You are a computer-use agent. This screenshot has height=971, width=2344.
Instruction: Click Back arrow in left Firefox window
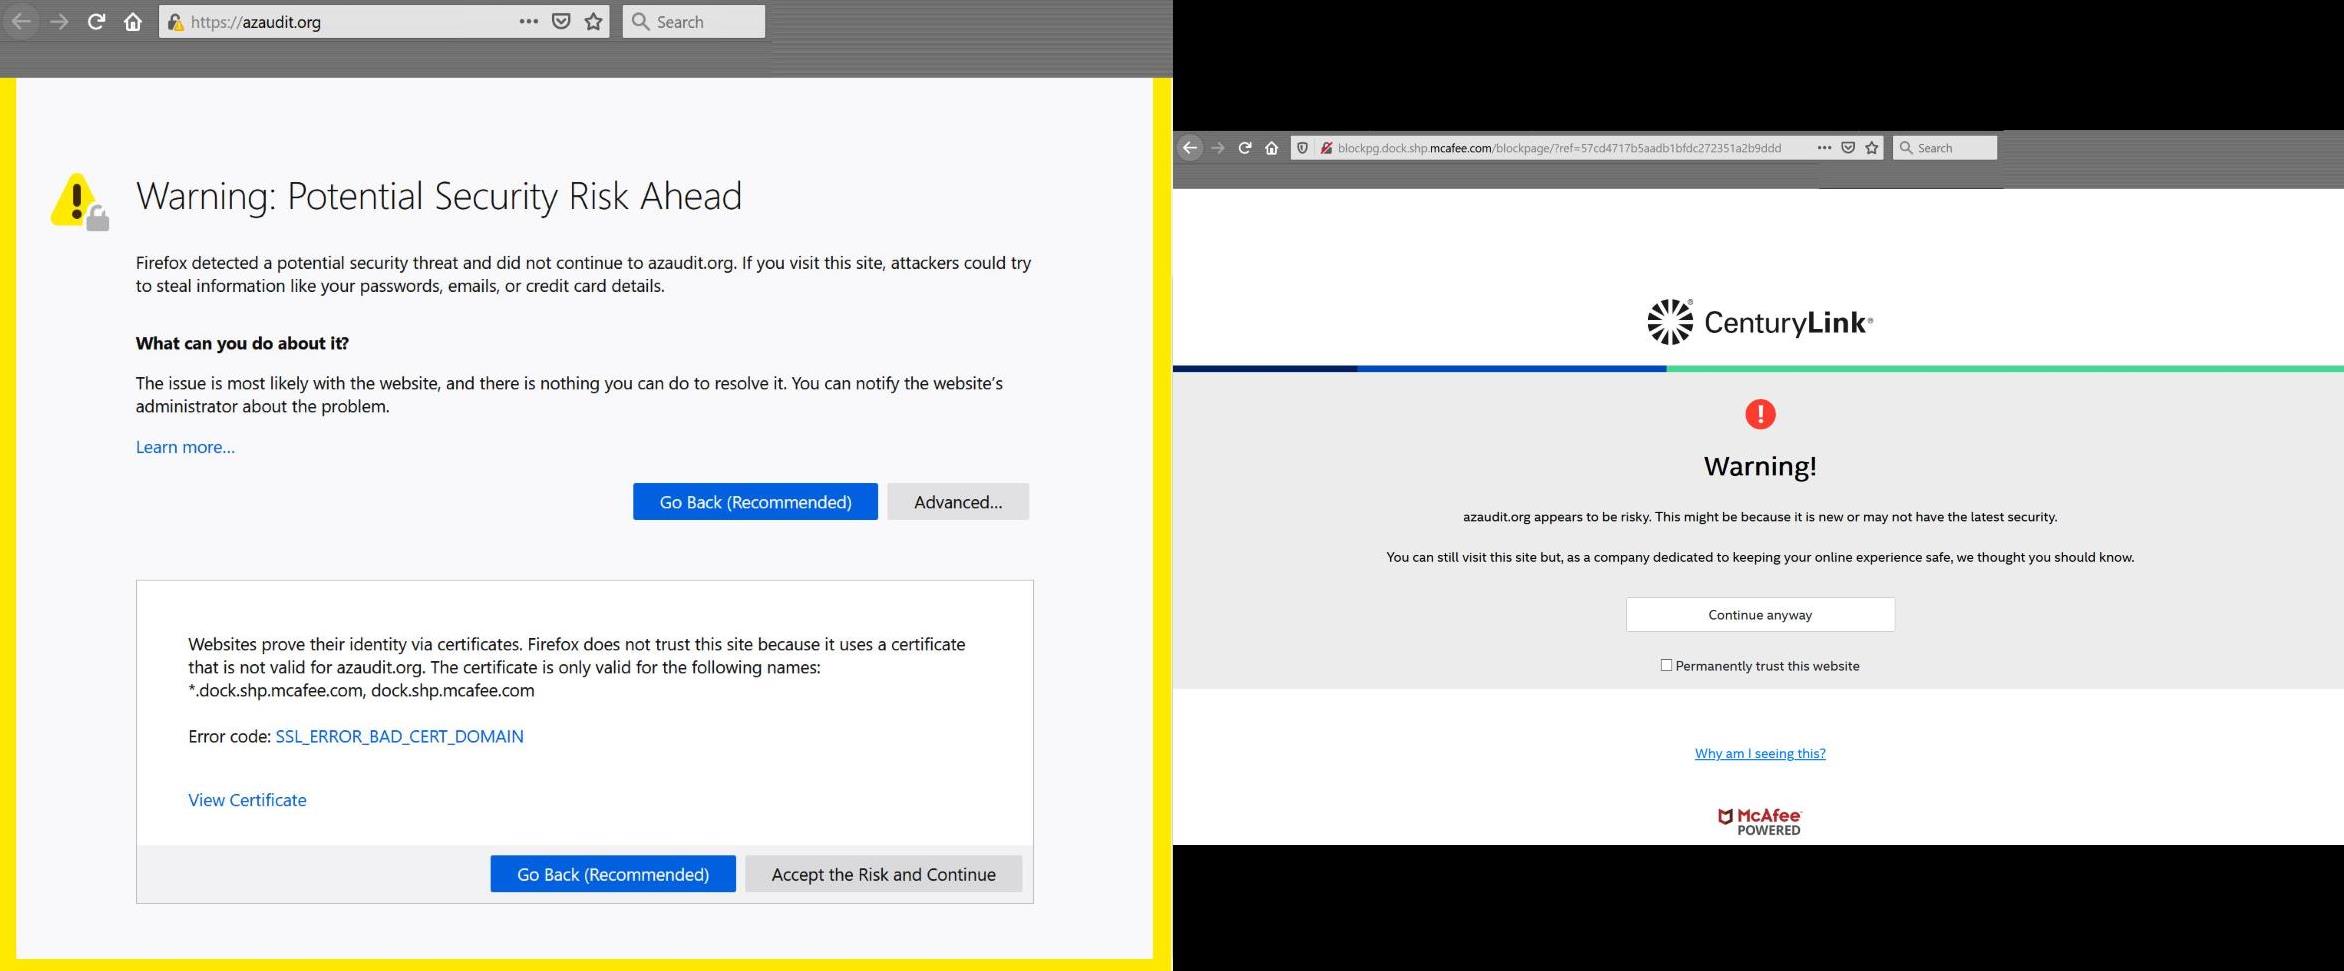[22, 21]
